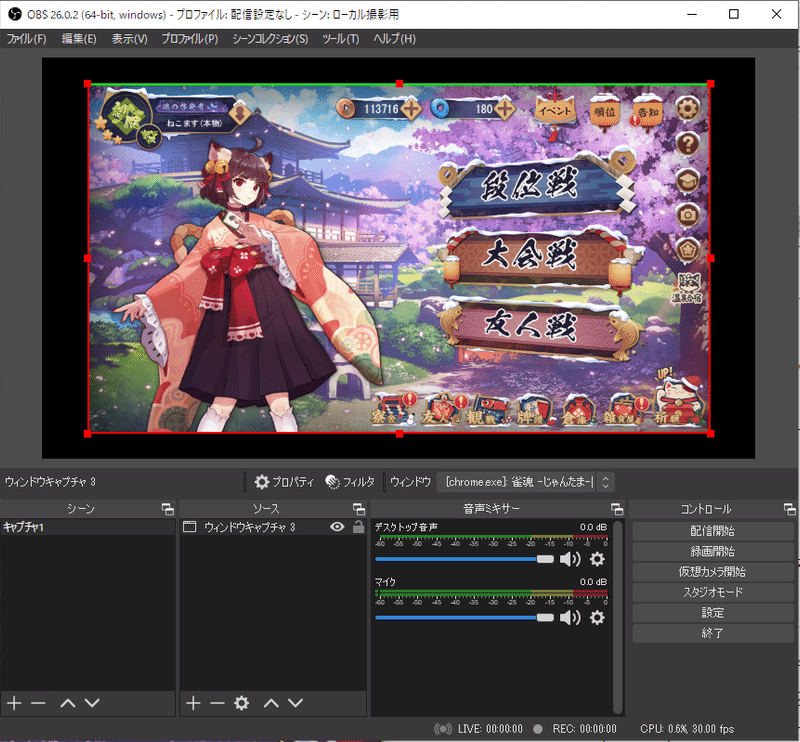
Task: Click the 順位 tag in game preview
Action: coord(605,111)
